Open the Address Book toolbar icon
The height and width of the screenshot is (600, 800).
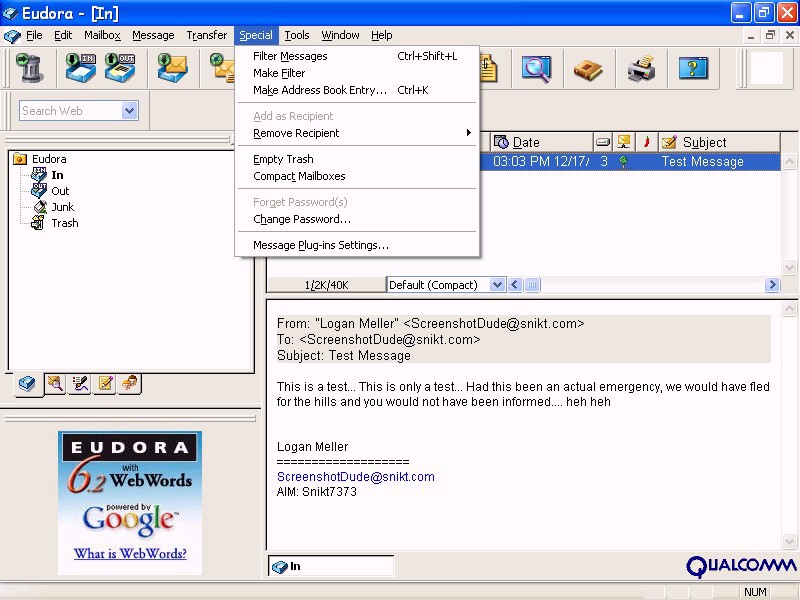[x=588, y=68]
